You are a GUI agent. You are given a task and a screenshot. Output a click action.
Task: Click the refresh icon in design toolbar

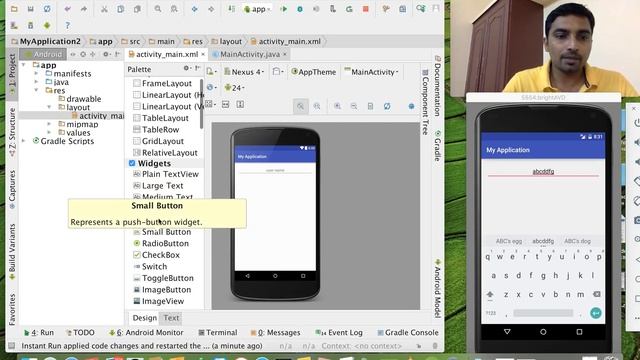tap(387, 106)
